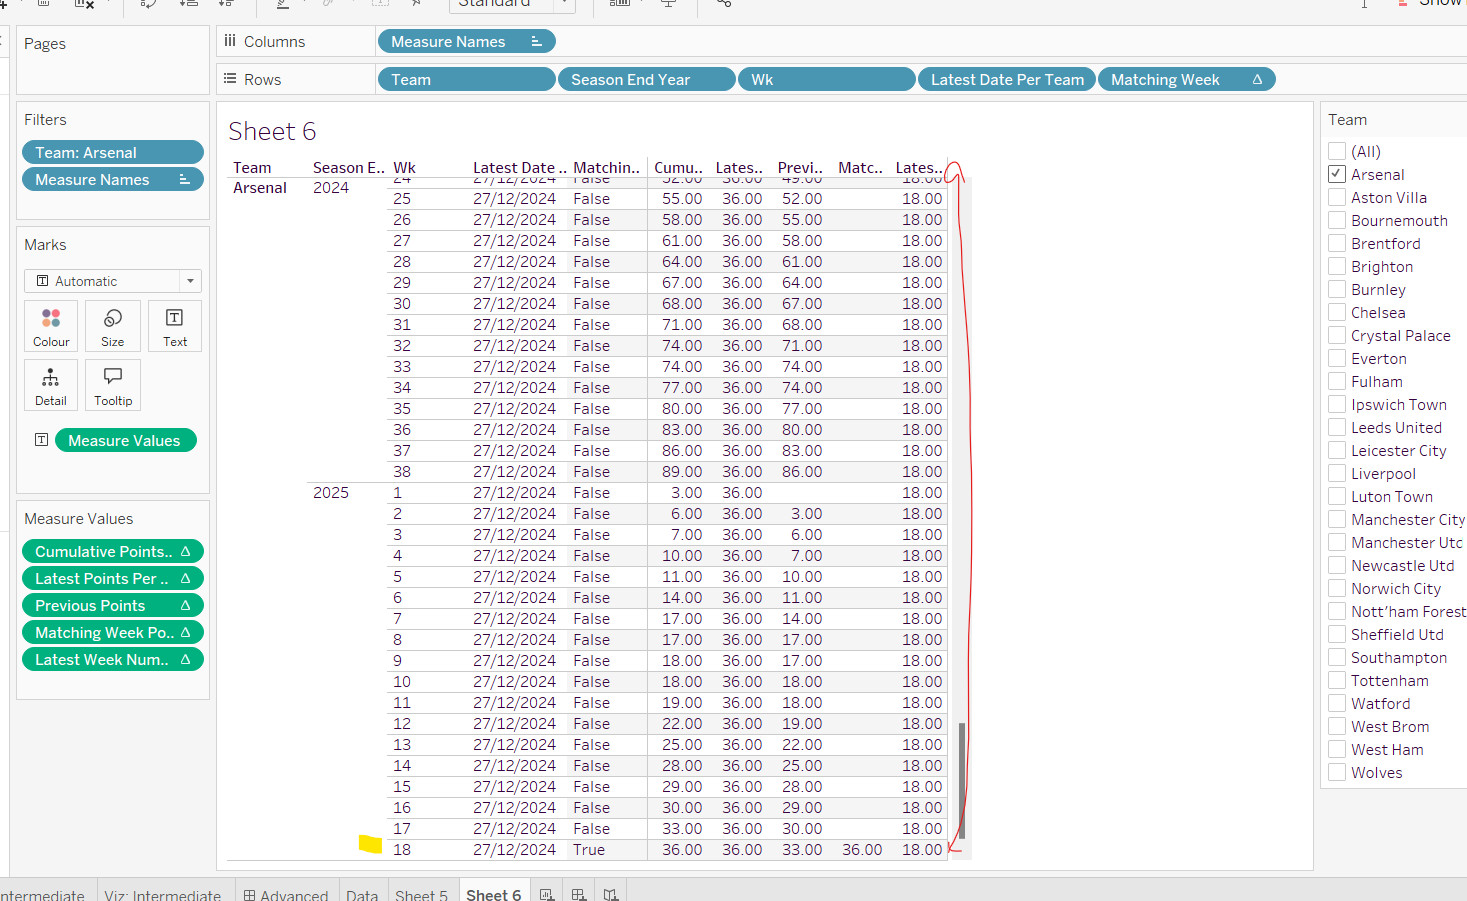Click the Rows shelf icon

(230, 79)
